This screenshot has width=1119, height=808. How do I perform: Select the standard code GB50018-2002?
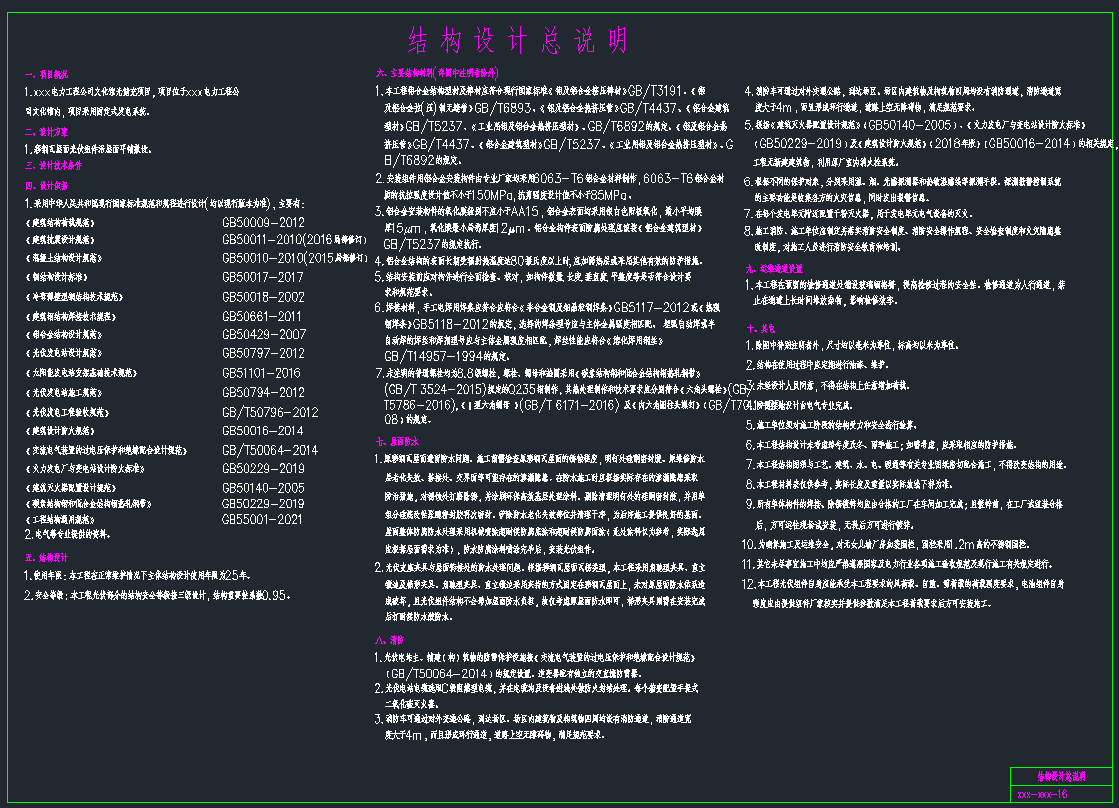(x=263, y=297)
